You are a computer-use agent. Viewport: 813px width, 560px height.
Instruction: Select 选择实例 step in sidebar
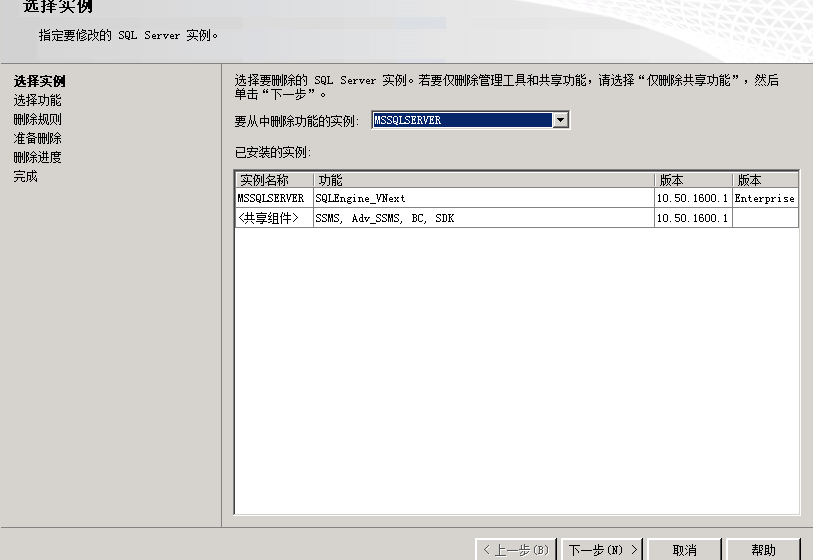(x=39, y=81)
